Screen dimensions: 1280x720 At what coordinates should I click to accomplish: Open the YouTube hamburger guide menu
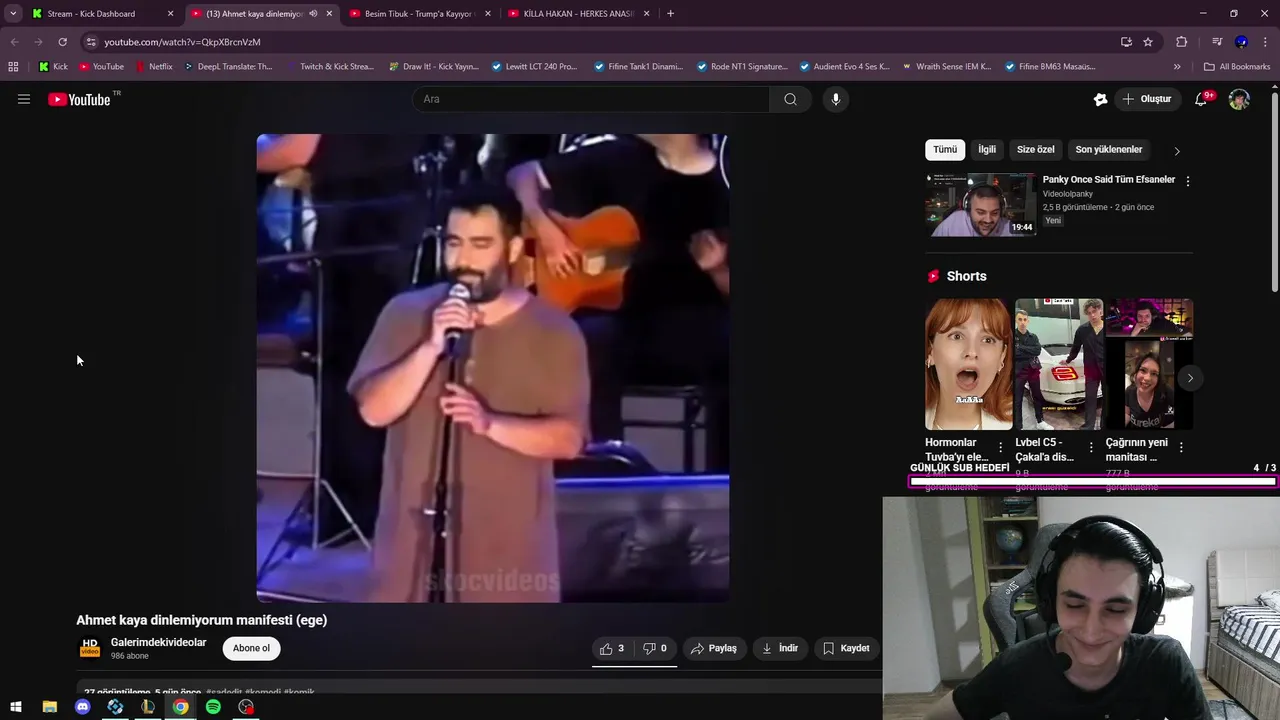click(x=24, y=99)
